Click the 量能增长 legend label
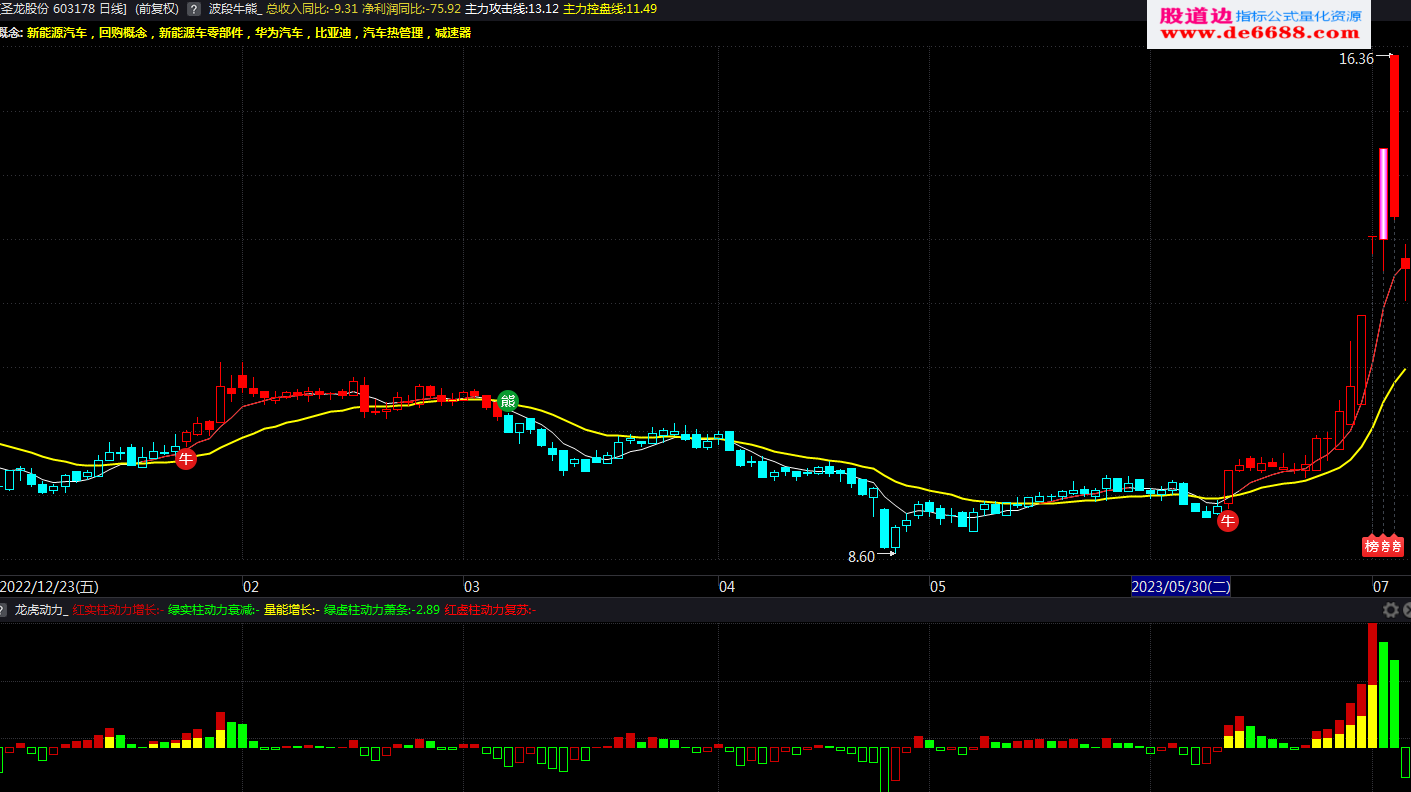 click(291, 610)
